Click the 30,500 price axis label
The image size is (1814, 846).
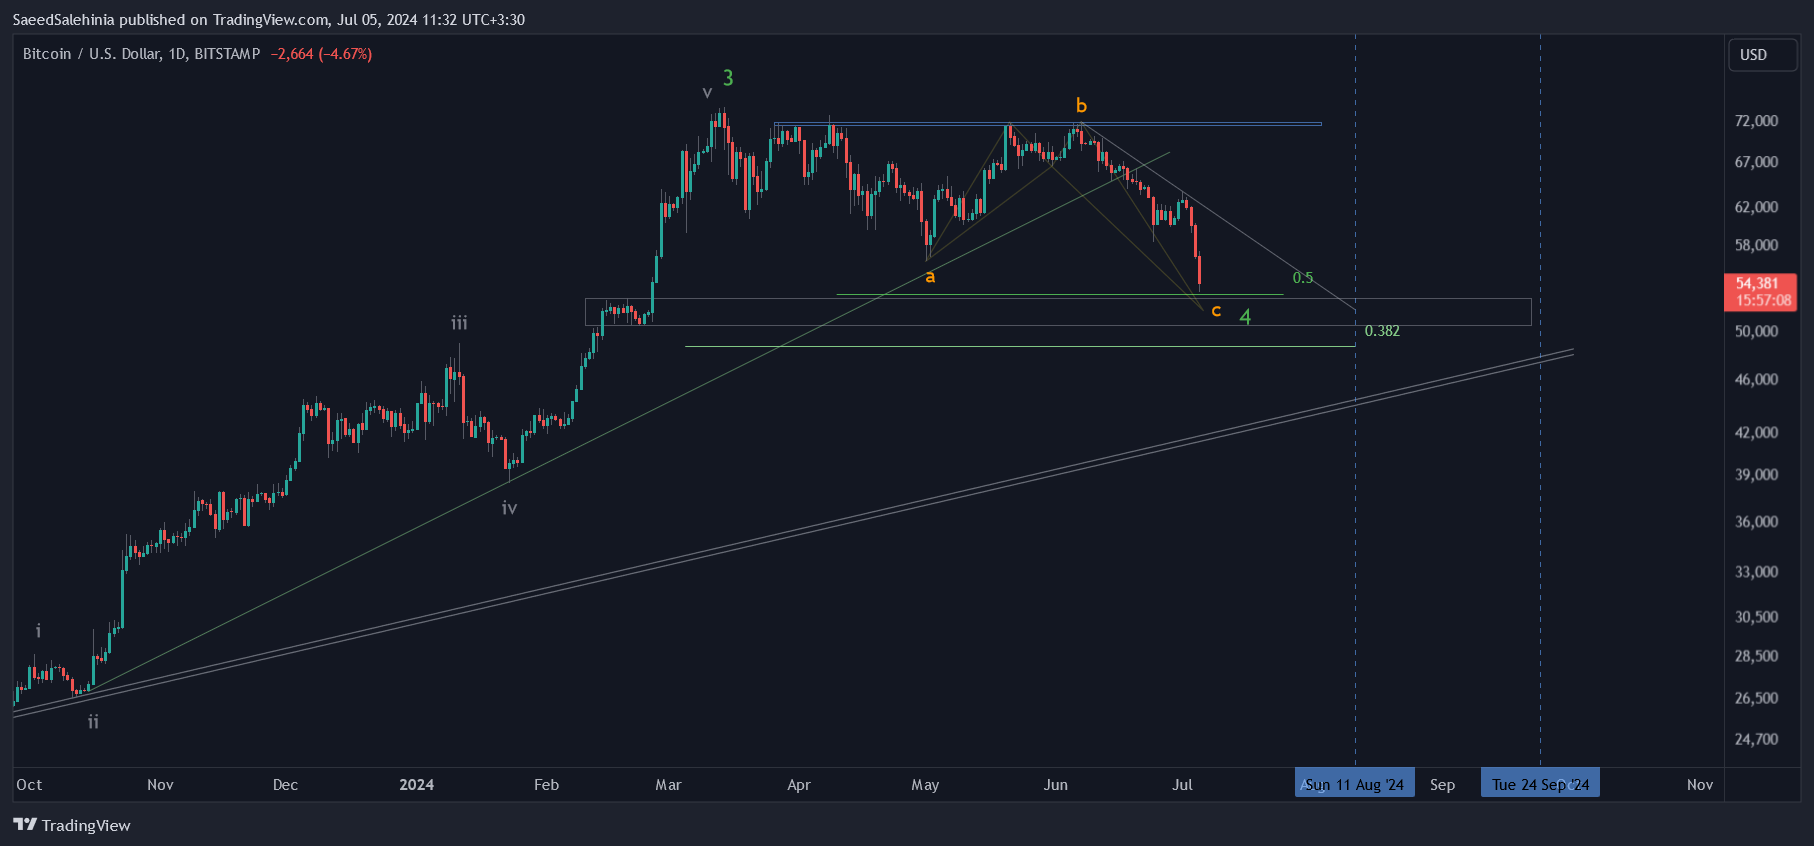1756,617
